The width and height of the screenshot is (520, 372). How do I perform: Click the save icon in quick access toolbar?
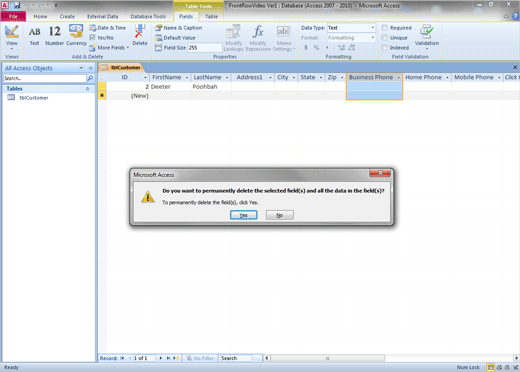pos(17,5)
